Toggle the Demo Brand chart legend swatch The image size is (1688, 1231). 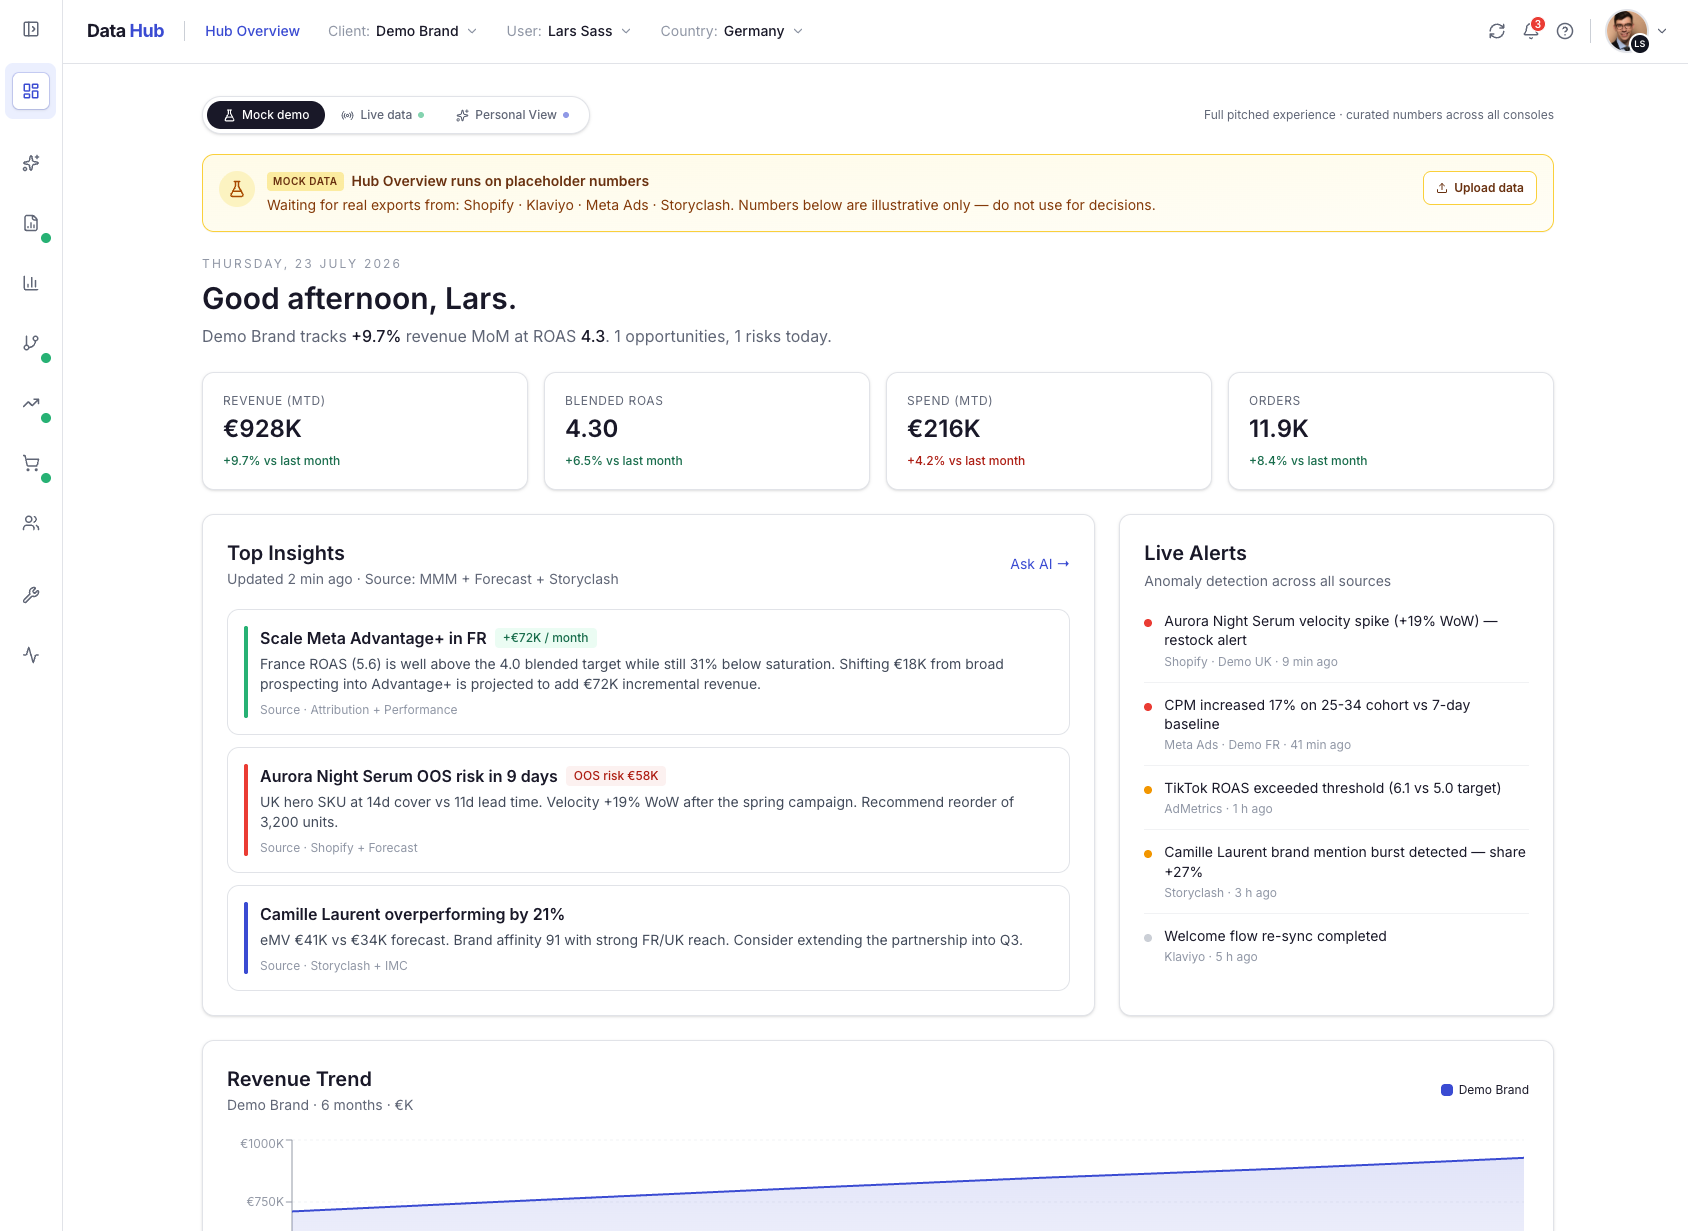pyautogui.click(x=1447, y=1090)
